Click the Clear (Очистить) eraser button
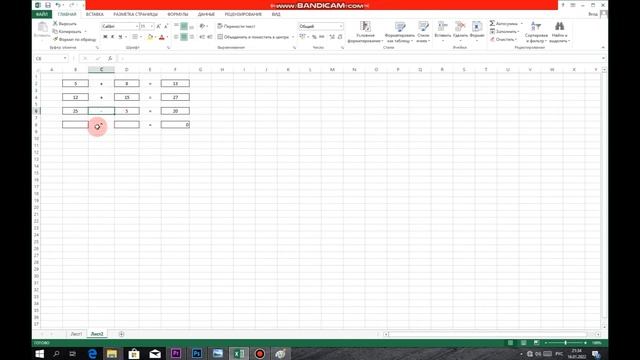The image size is (640, 360). (503, 40)
